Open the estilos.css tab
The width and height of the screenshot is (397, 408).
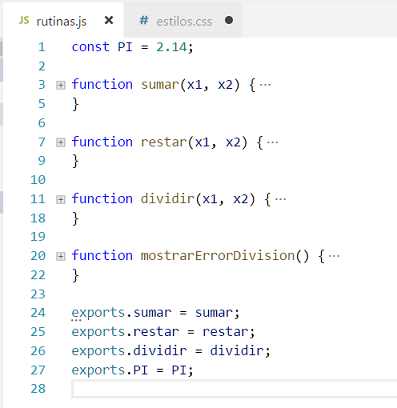pyautogui.click(x=184, y=21)
